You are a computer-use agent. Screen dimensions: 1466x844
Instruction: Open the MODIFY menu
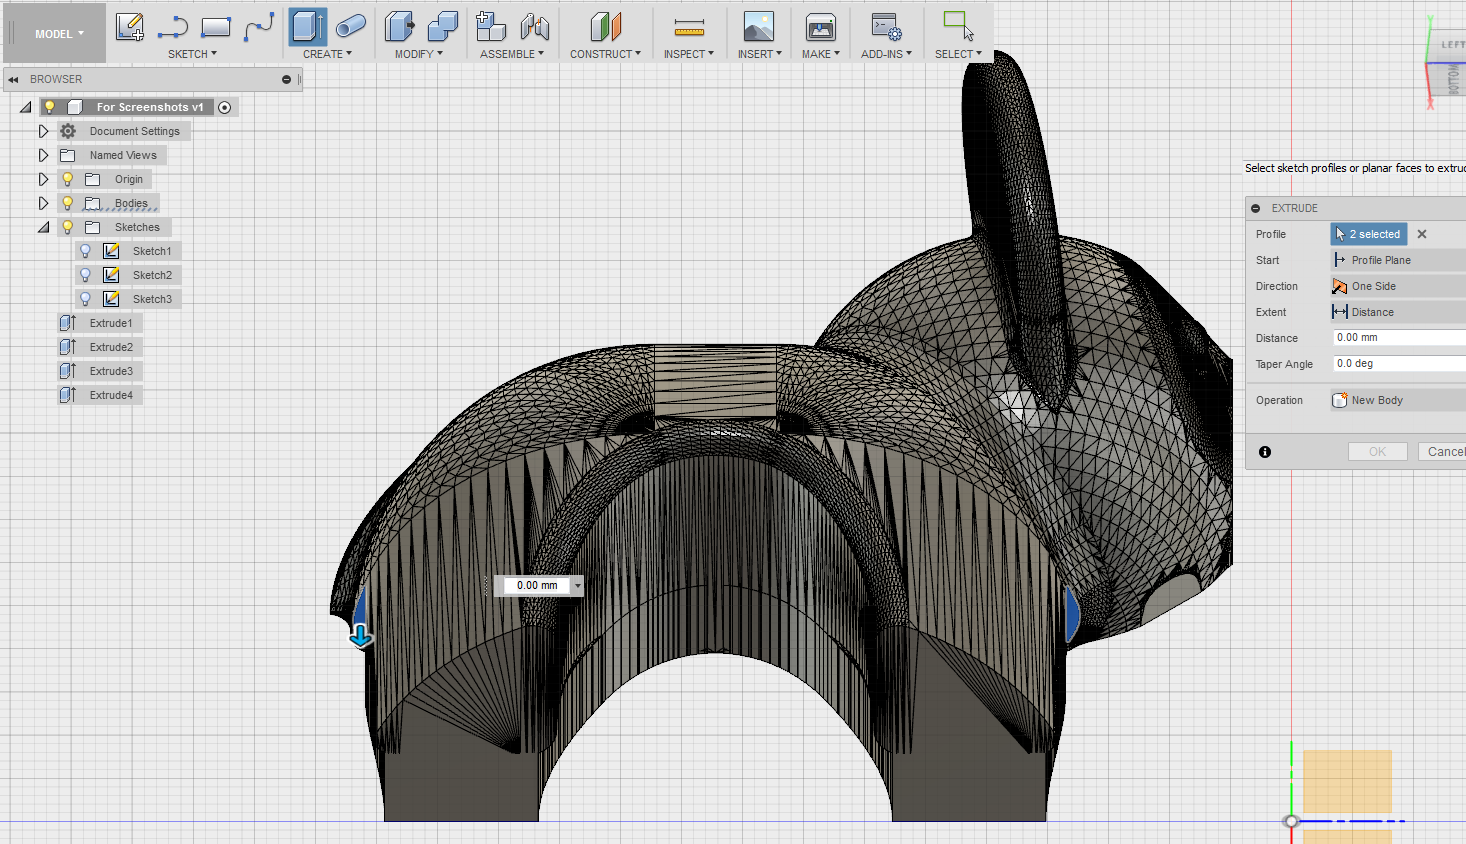(x=418, y=54)
